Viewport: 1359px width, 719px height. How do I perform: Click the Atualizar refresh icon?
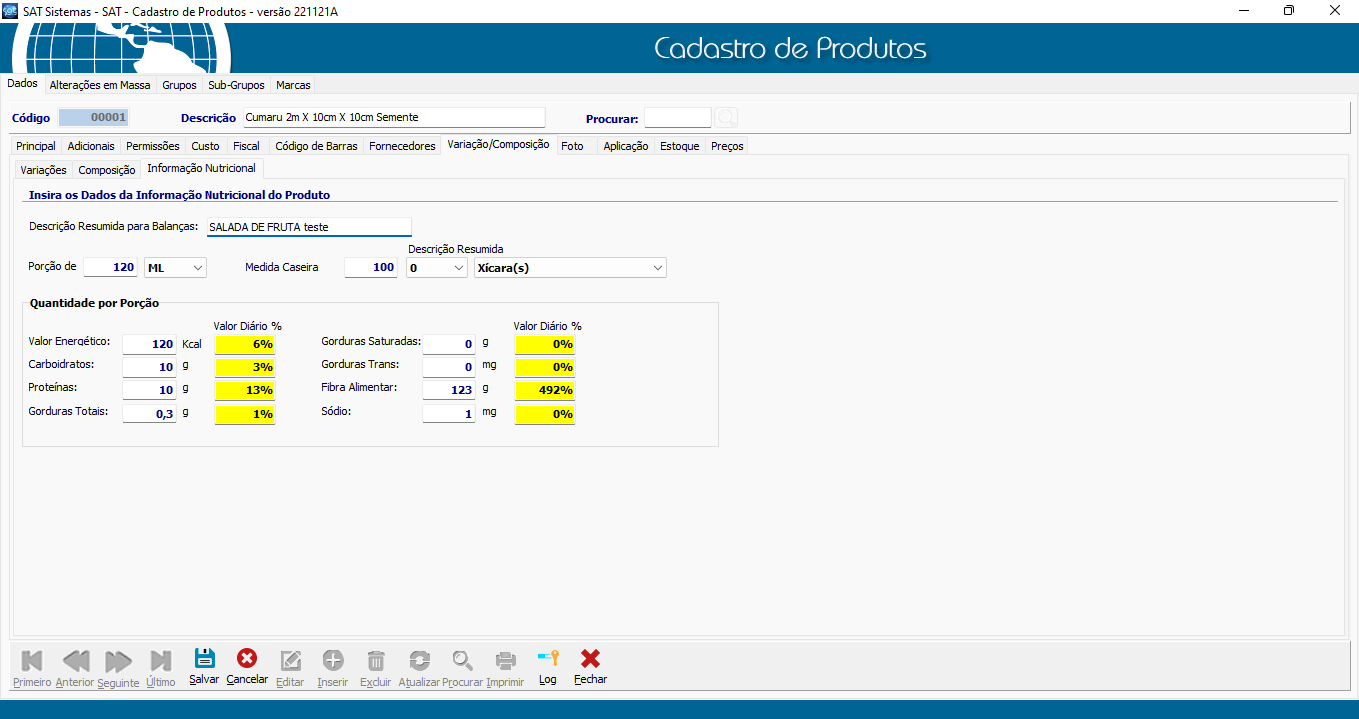419,660
